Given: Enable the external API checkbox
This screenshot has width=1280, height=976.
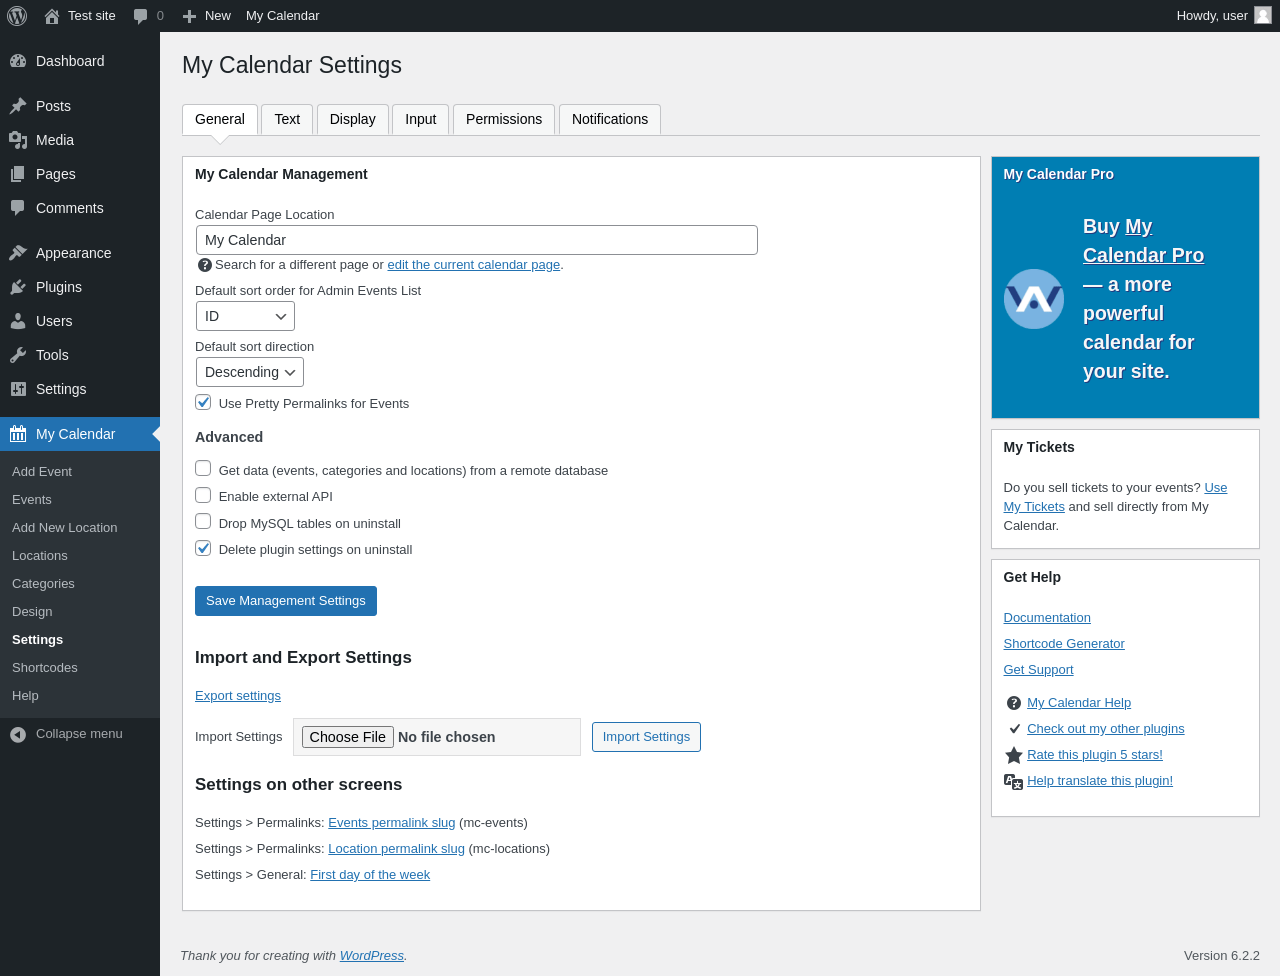Looking at the screenshot, I should click(203, 495).
